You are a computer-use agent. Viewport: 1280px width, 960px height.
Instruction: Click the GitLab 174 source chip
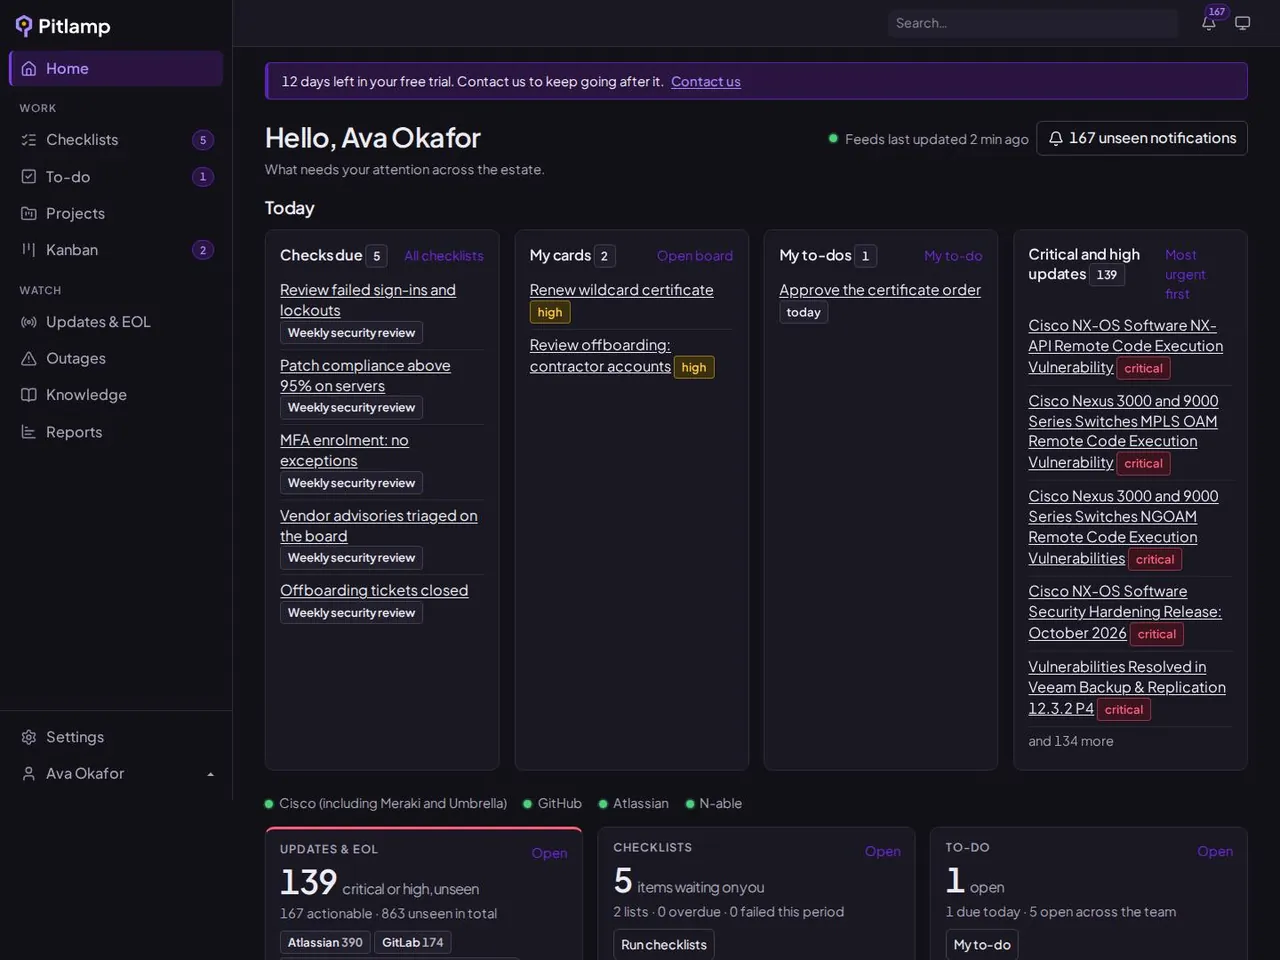413,943
